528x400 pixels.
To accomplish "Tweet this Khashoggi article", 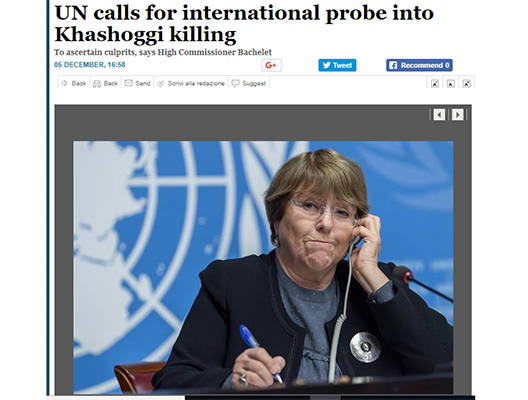I will click(x=337, y=65).
